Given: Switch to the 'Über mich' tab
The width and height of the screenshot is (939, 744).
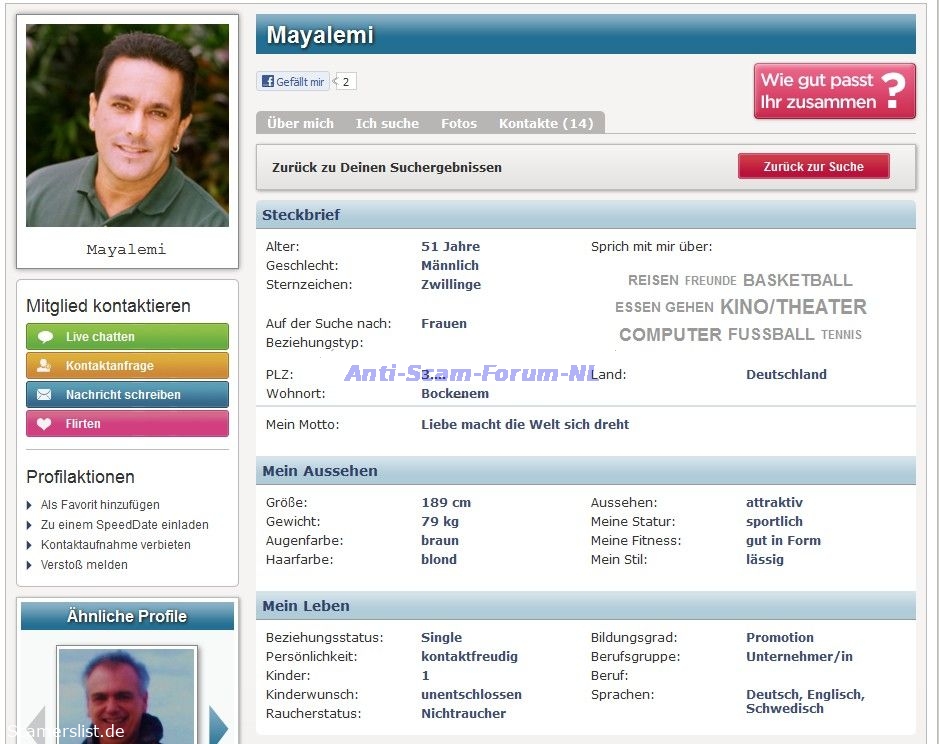Looking at the screenshot, I should (x=300, y=123).
